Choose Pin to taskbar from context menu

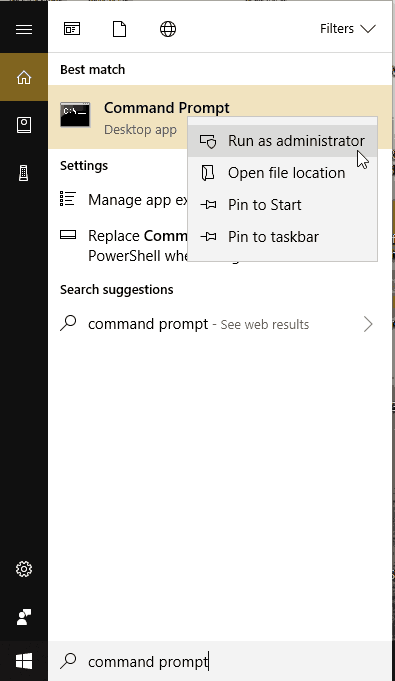[x=282, y=237]
